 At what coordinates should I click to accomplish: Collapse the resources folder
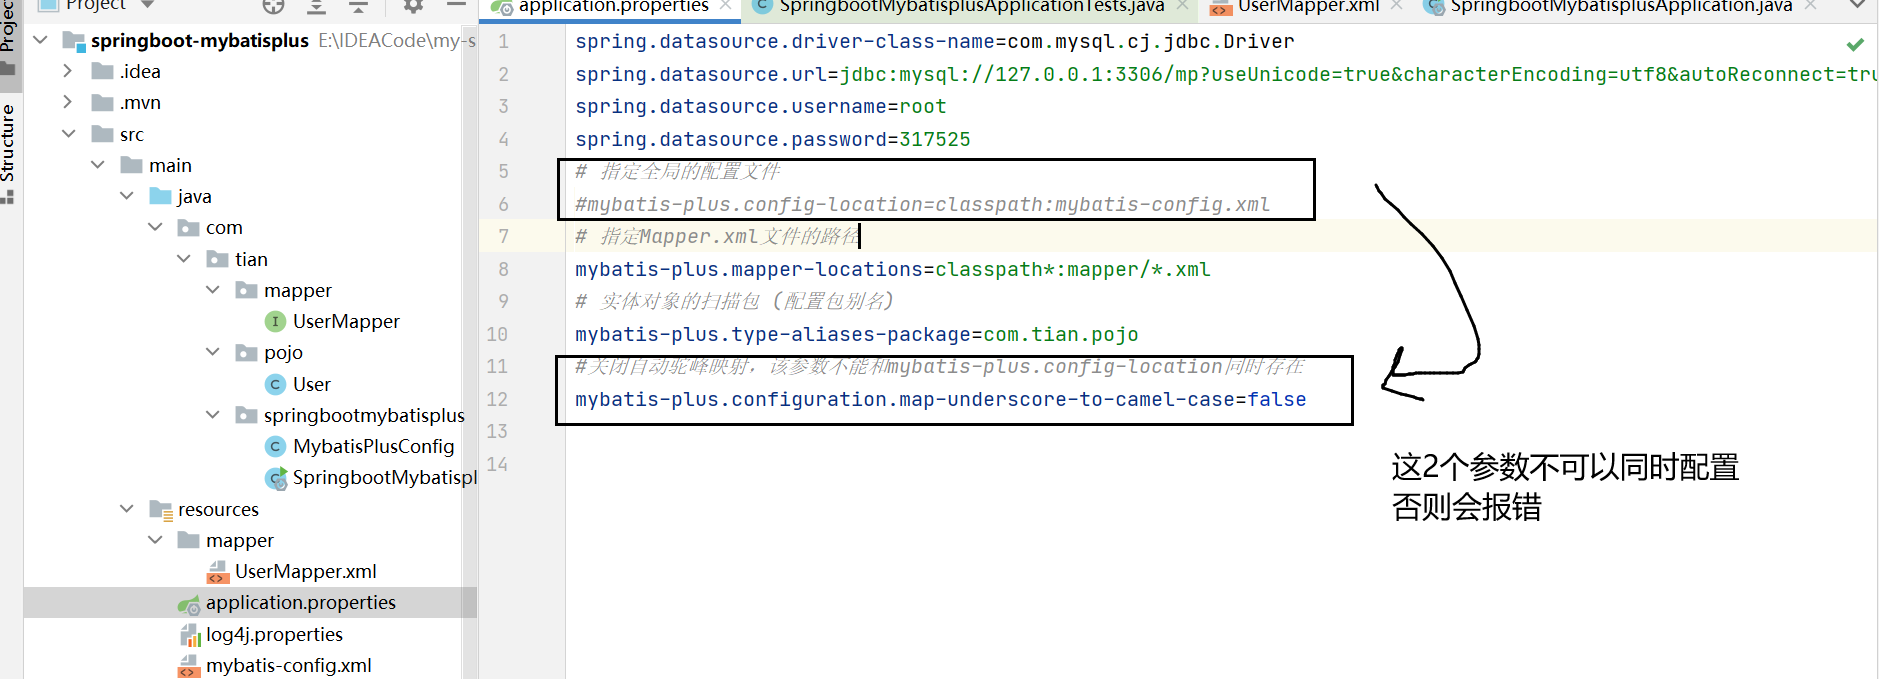tap(126, 509)
